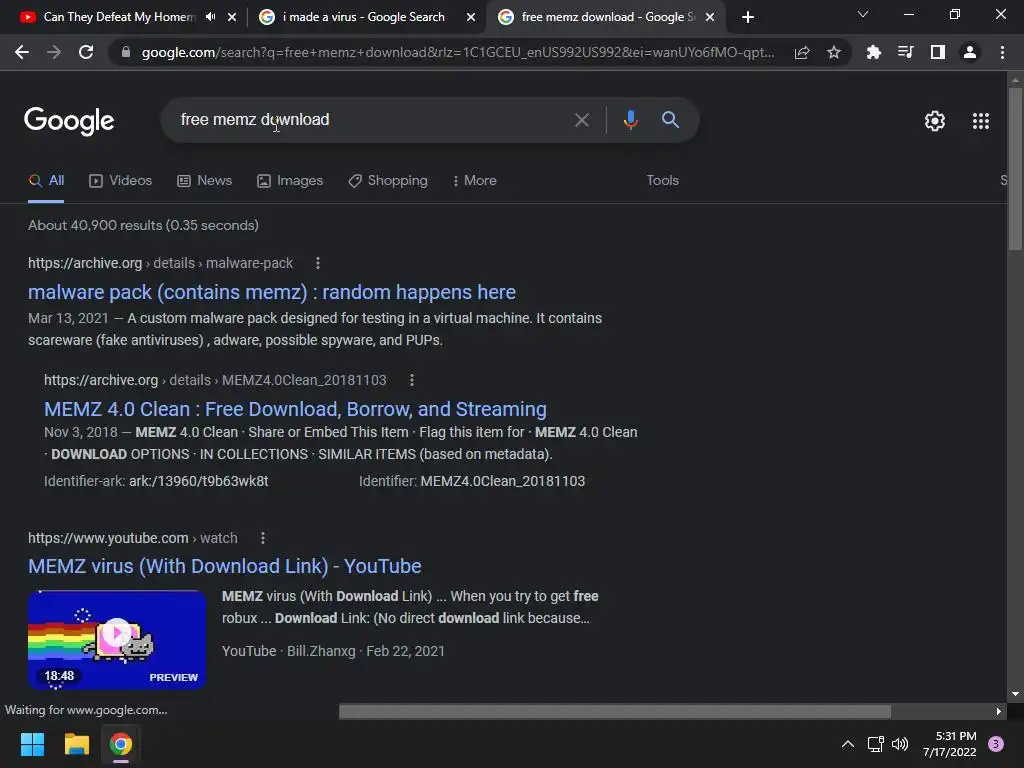Screen dimensions: 1024x768
Task: Close the 'i made a virus' tab
Action: click(x=471, y=17)
